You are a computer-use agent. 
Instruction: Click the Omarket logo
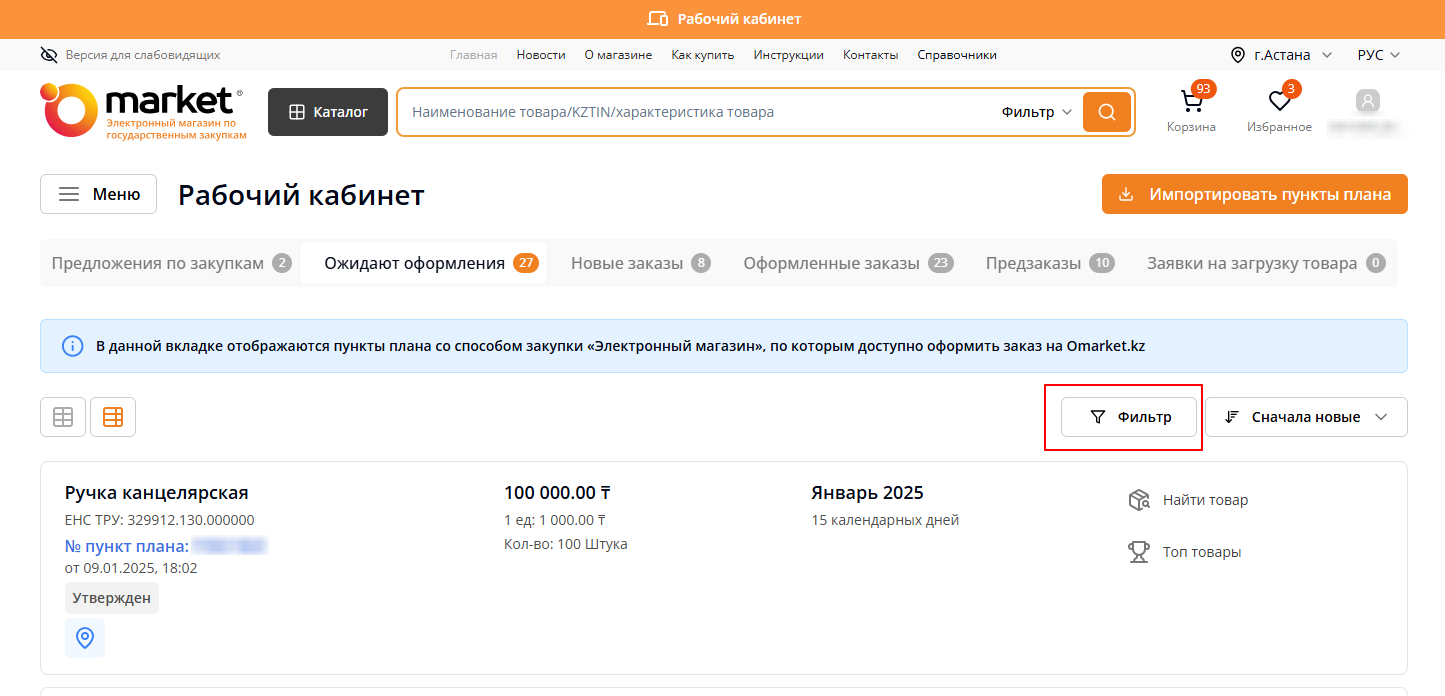[x=143, y=111]
